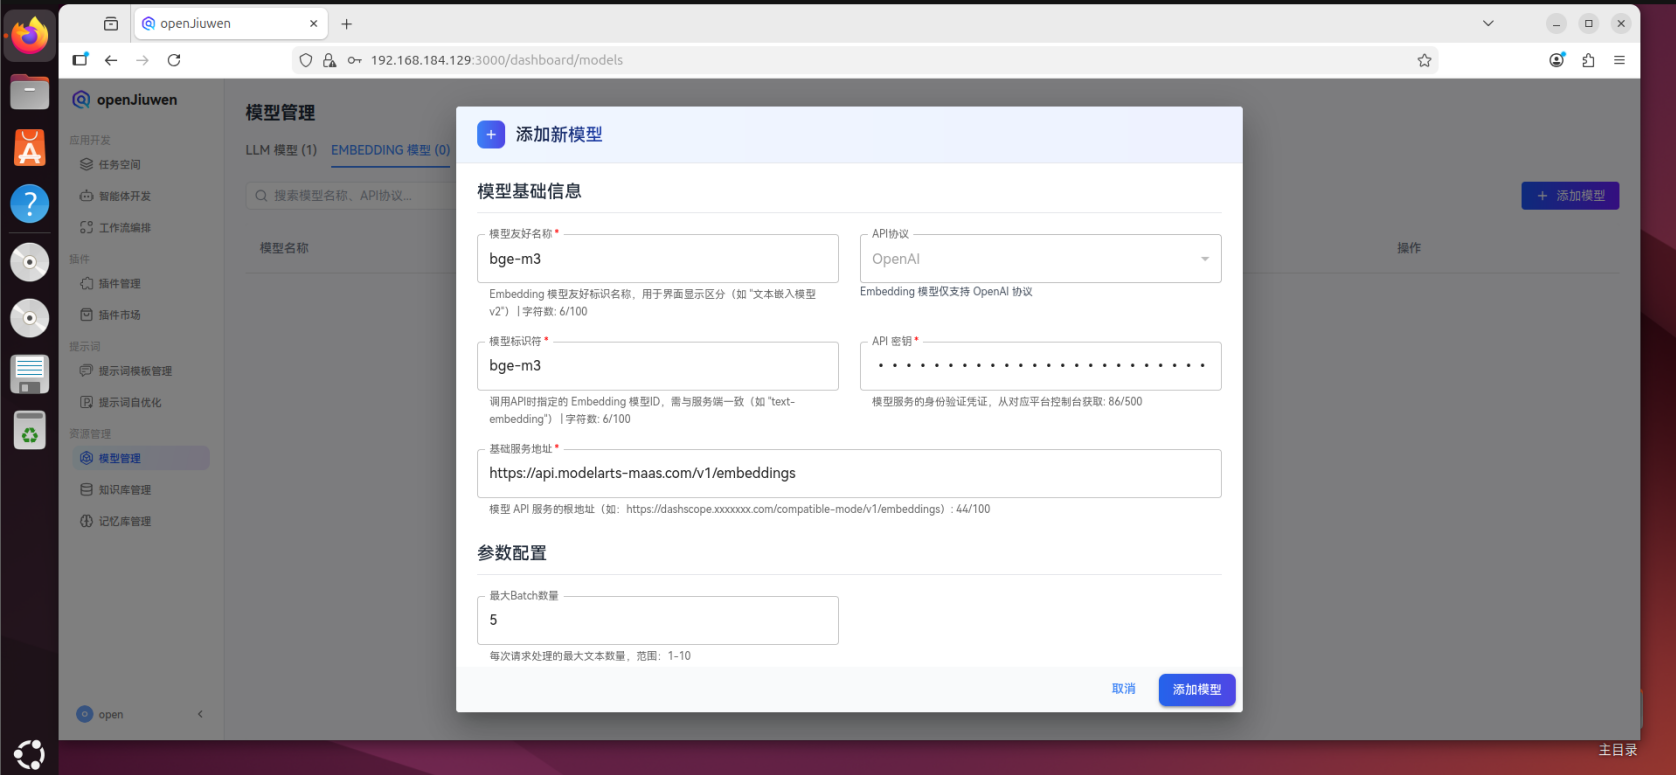Click the tracking protection shield icon
Screen dimensions: 1676x775
click(306, 60)
